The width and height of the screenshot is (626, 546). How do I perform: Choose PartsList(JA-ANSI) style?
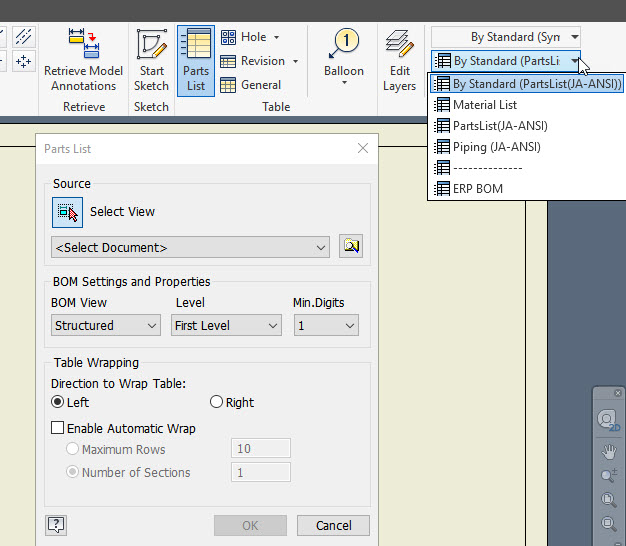coord(527,126)
